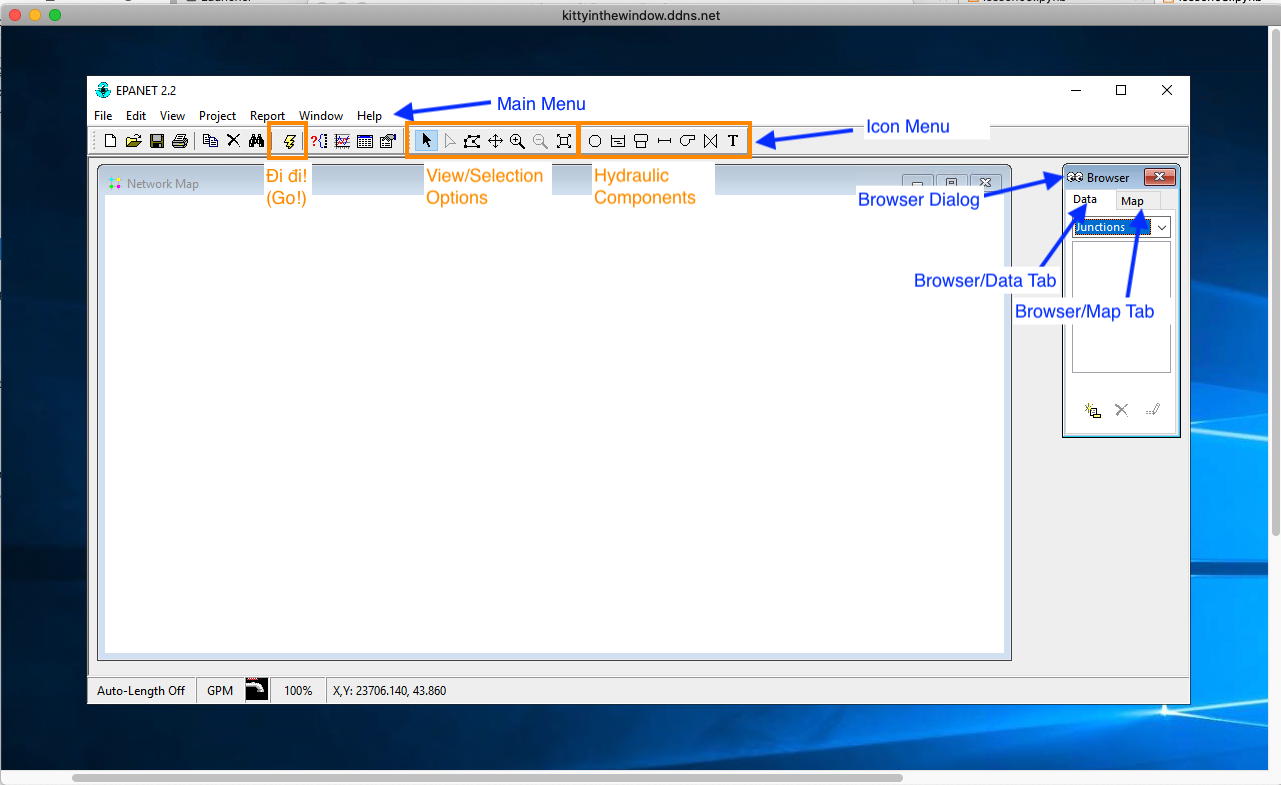Run the simulation with the lightning bolt icon
Image resolution: width=1281 pixels, height=785 pixels.
(289, 141)
